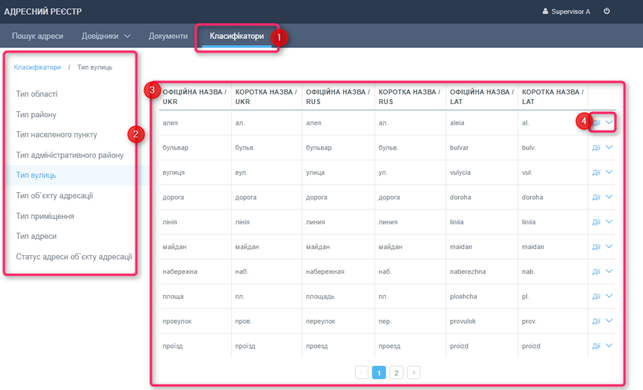Image resolution: width=643 pixels, height=390 pixels.
Task: Click the Класифікатори breadcrumb link
Action: [x=37, y=67]
